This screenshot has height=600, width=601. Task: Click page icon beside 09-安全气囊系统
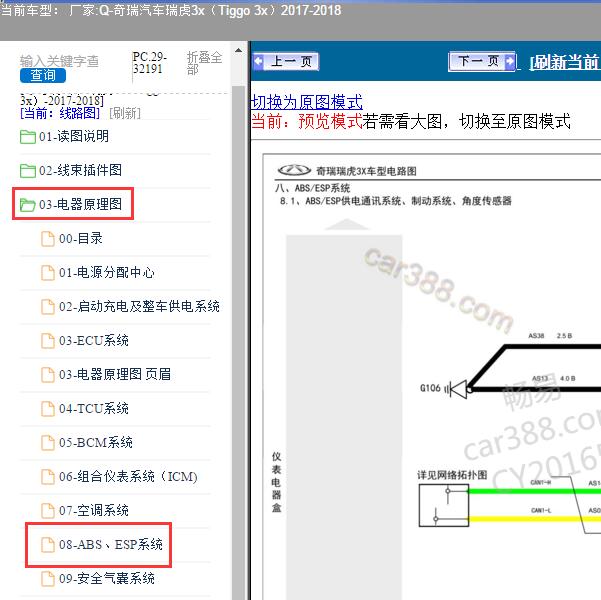[x=48, y=579]
